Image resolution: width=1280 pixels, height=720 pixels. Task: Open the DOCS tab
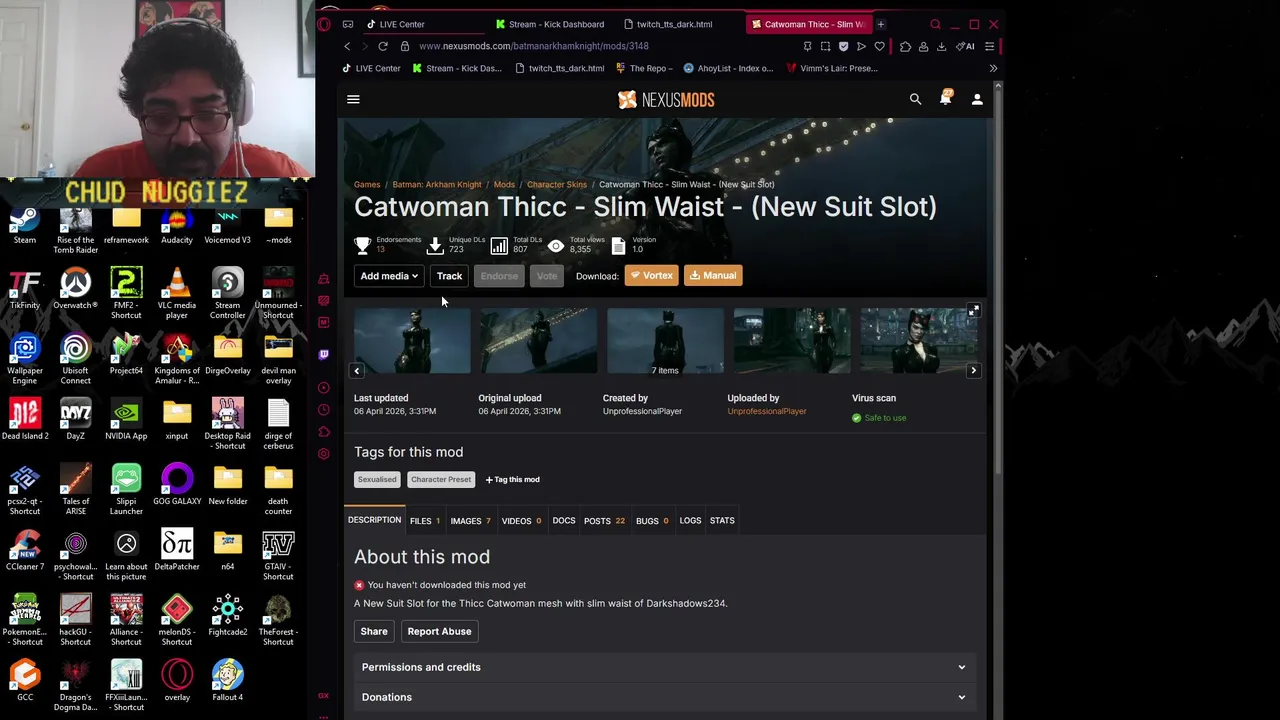[x=564, y=520]
